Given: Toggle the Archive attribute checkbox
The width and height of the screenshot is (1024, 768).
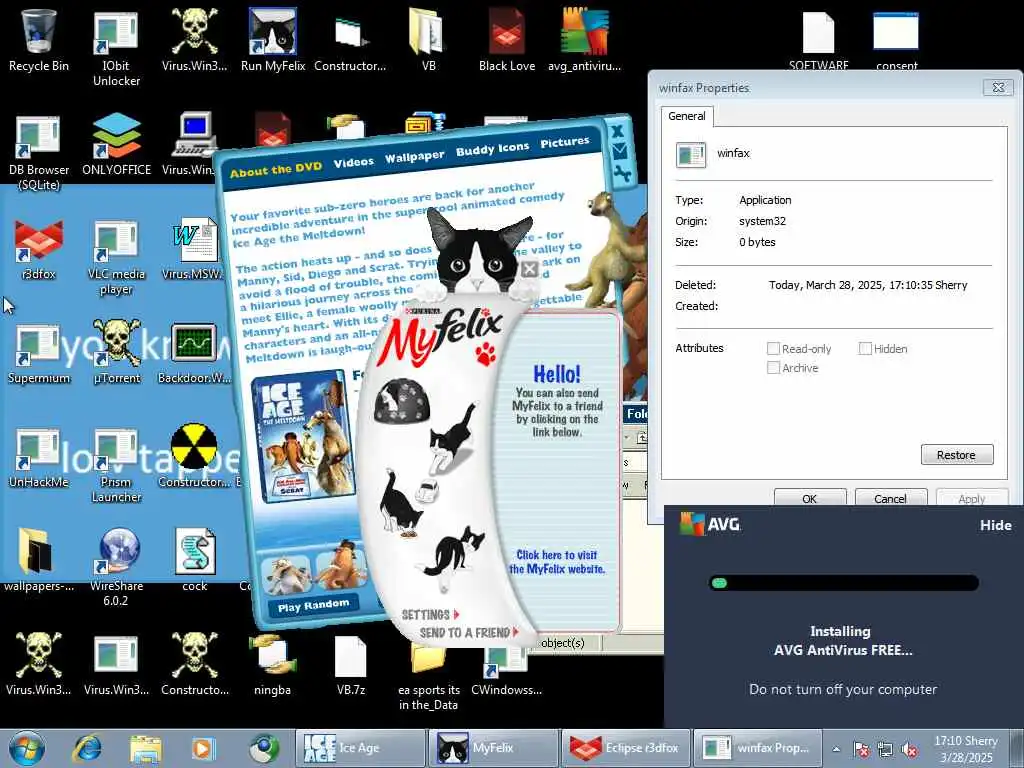Looking at the screenshot, I should (x=773, y=368).
